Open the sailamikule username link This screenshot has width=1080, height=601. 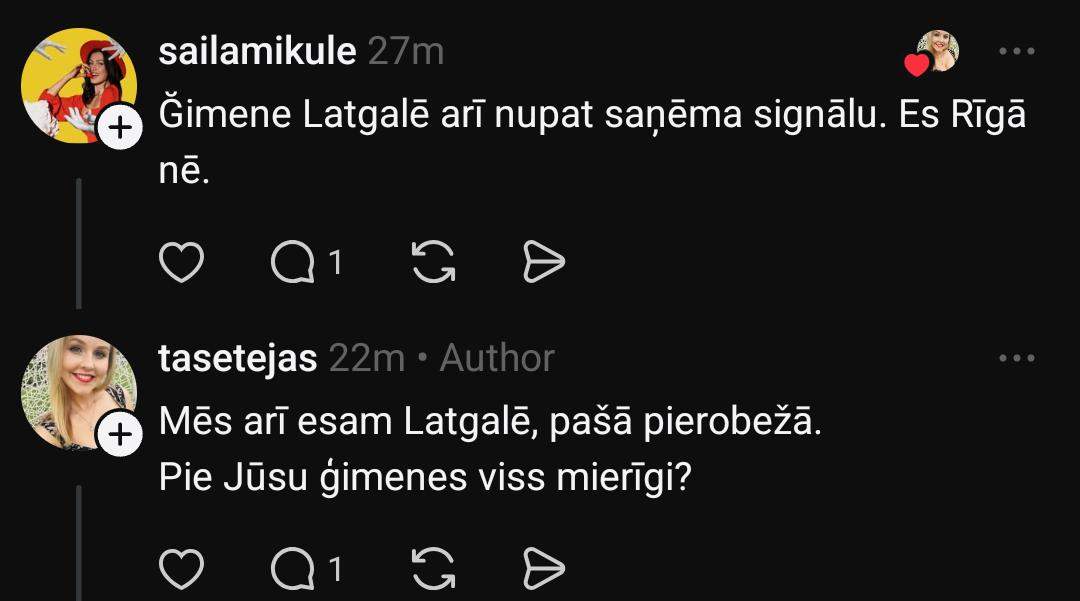pyautogui.click(x=257, y=51)
